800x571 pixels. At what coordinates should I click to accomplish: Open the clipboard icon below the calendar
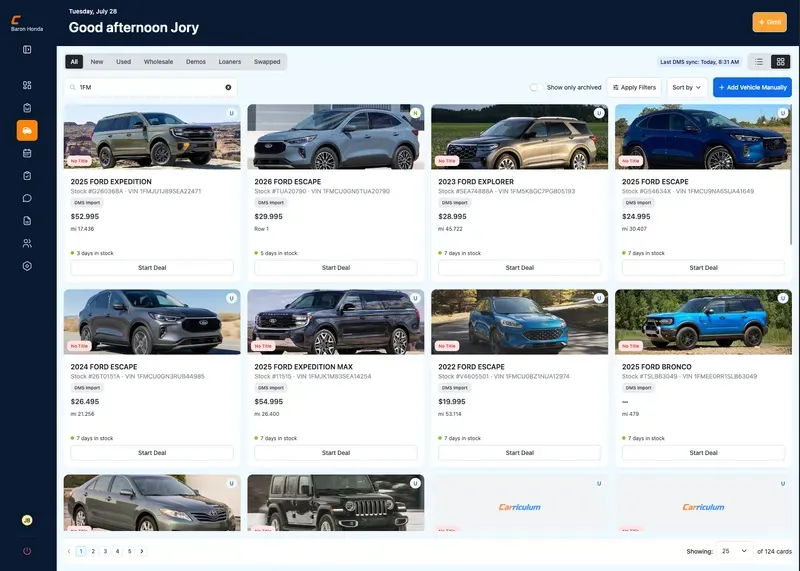(27, 176)
